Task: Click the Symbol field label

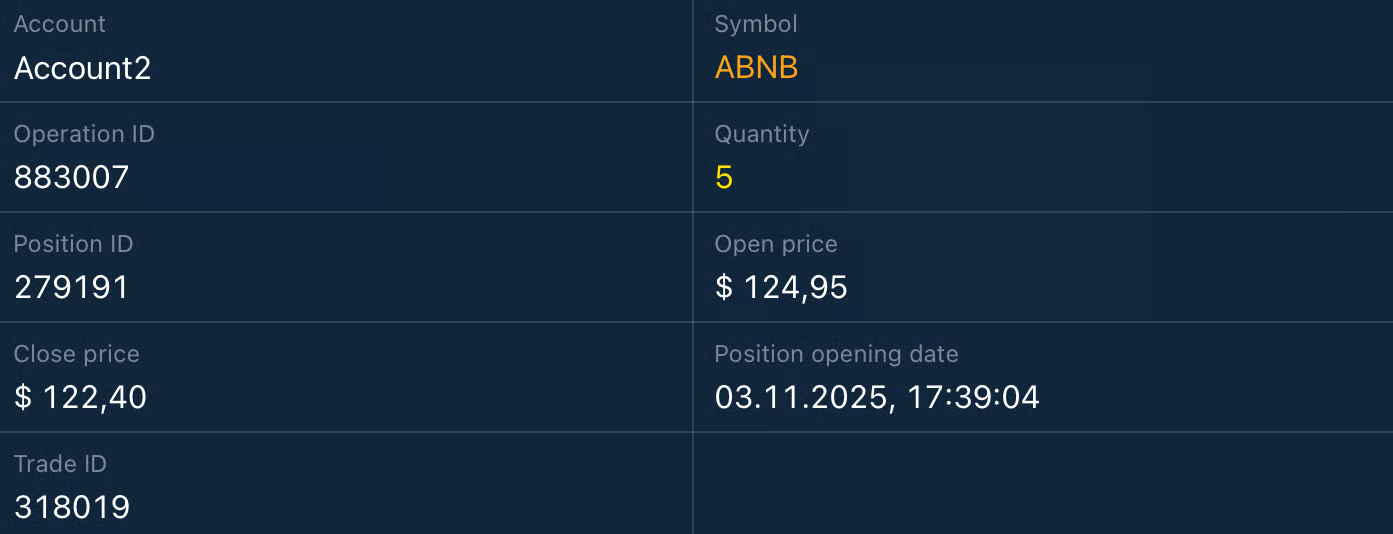Action: pyautogui.click(x=756, y=24)
